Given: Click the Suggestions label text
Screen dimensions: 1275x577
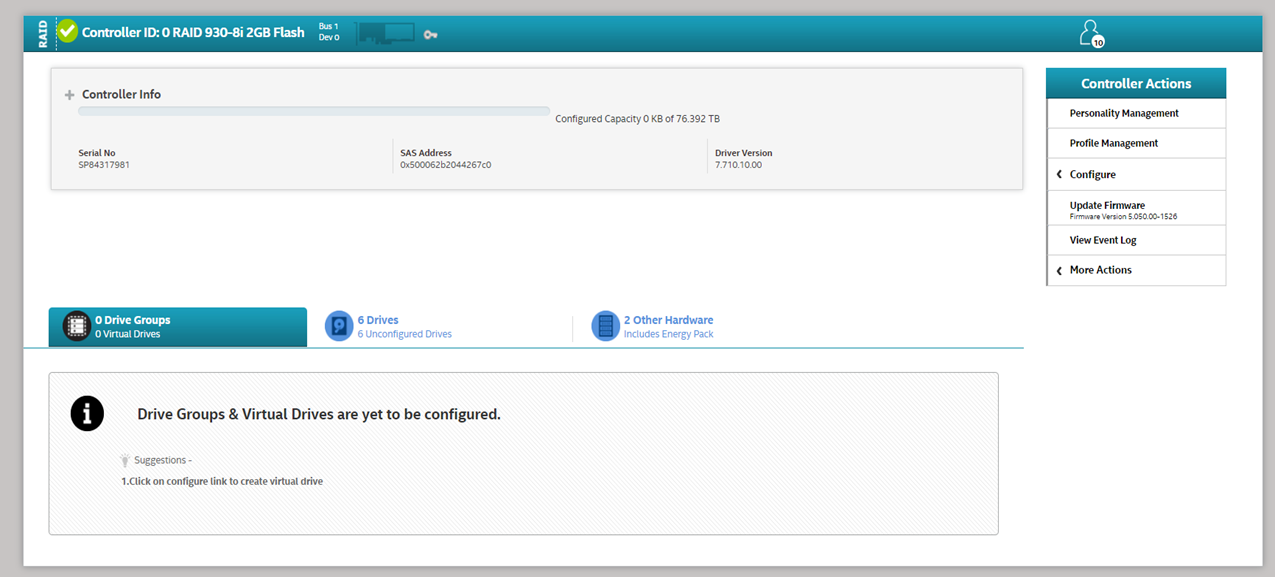Looking at the screenshot, I should 162,460.
